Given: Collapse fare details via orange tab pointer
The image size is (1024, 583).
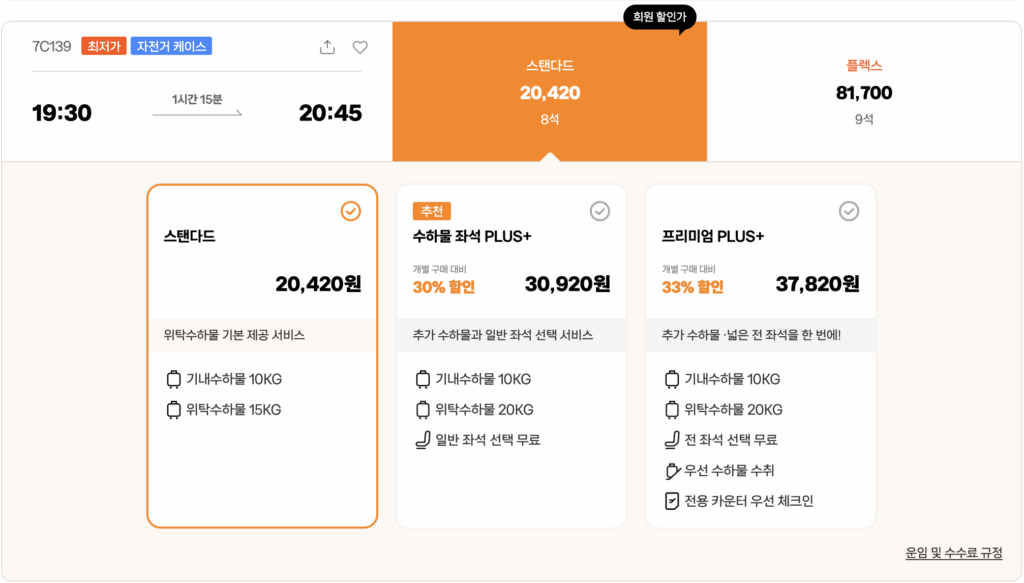Looking at the screenshot, I should (x=549, y=156).
